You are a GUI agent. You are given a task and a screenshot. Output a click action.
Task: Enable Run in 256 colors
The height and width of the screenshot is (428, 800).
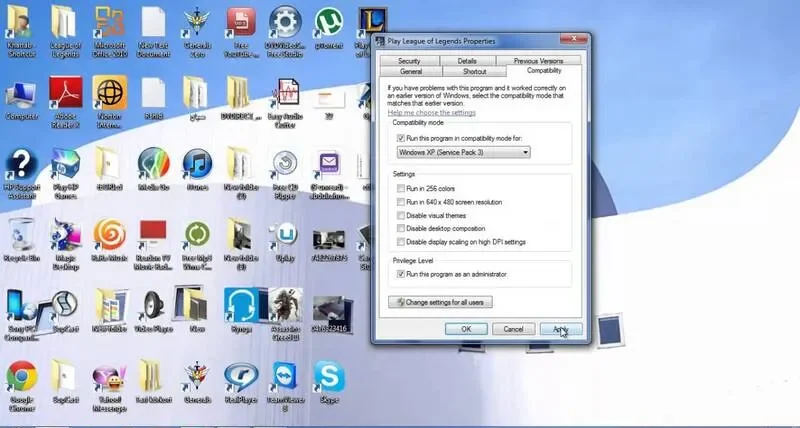click(401, 188)
